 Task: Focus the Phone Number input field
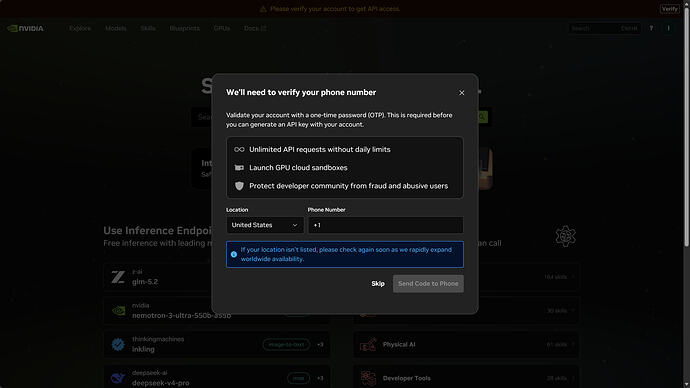pos(385,225)
